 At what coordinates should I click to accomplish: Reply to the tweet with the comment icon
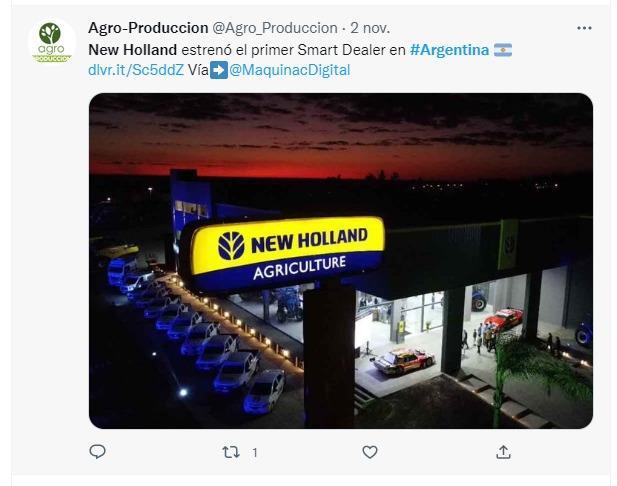(x=97, y=451)
